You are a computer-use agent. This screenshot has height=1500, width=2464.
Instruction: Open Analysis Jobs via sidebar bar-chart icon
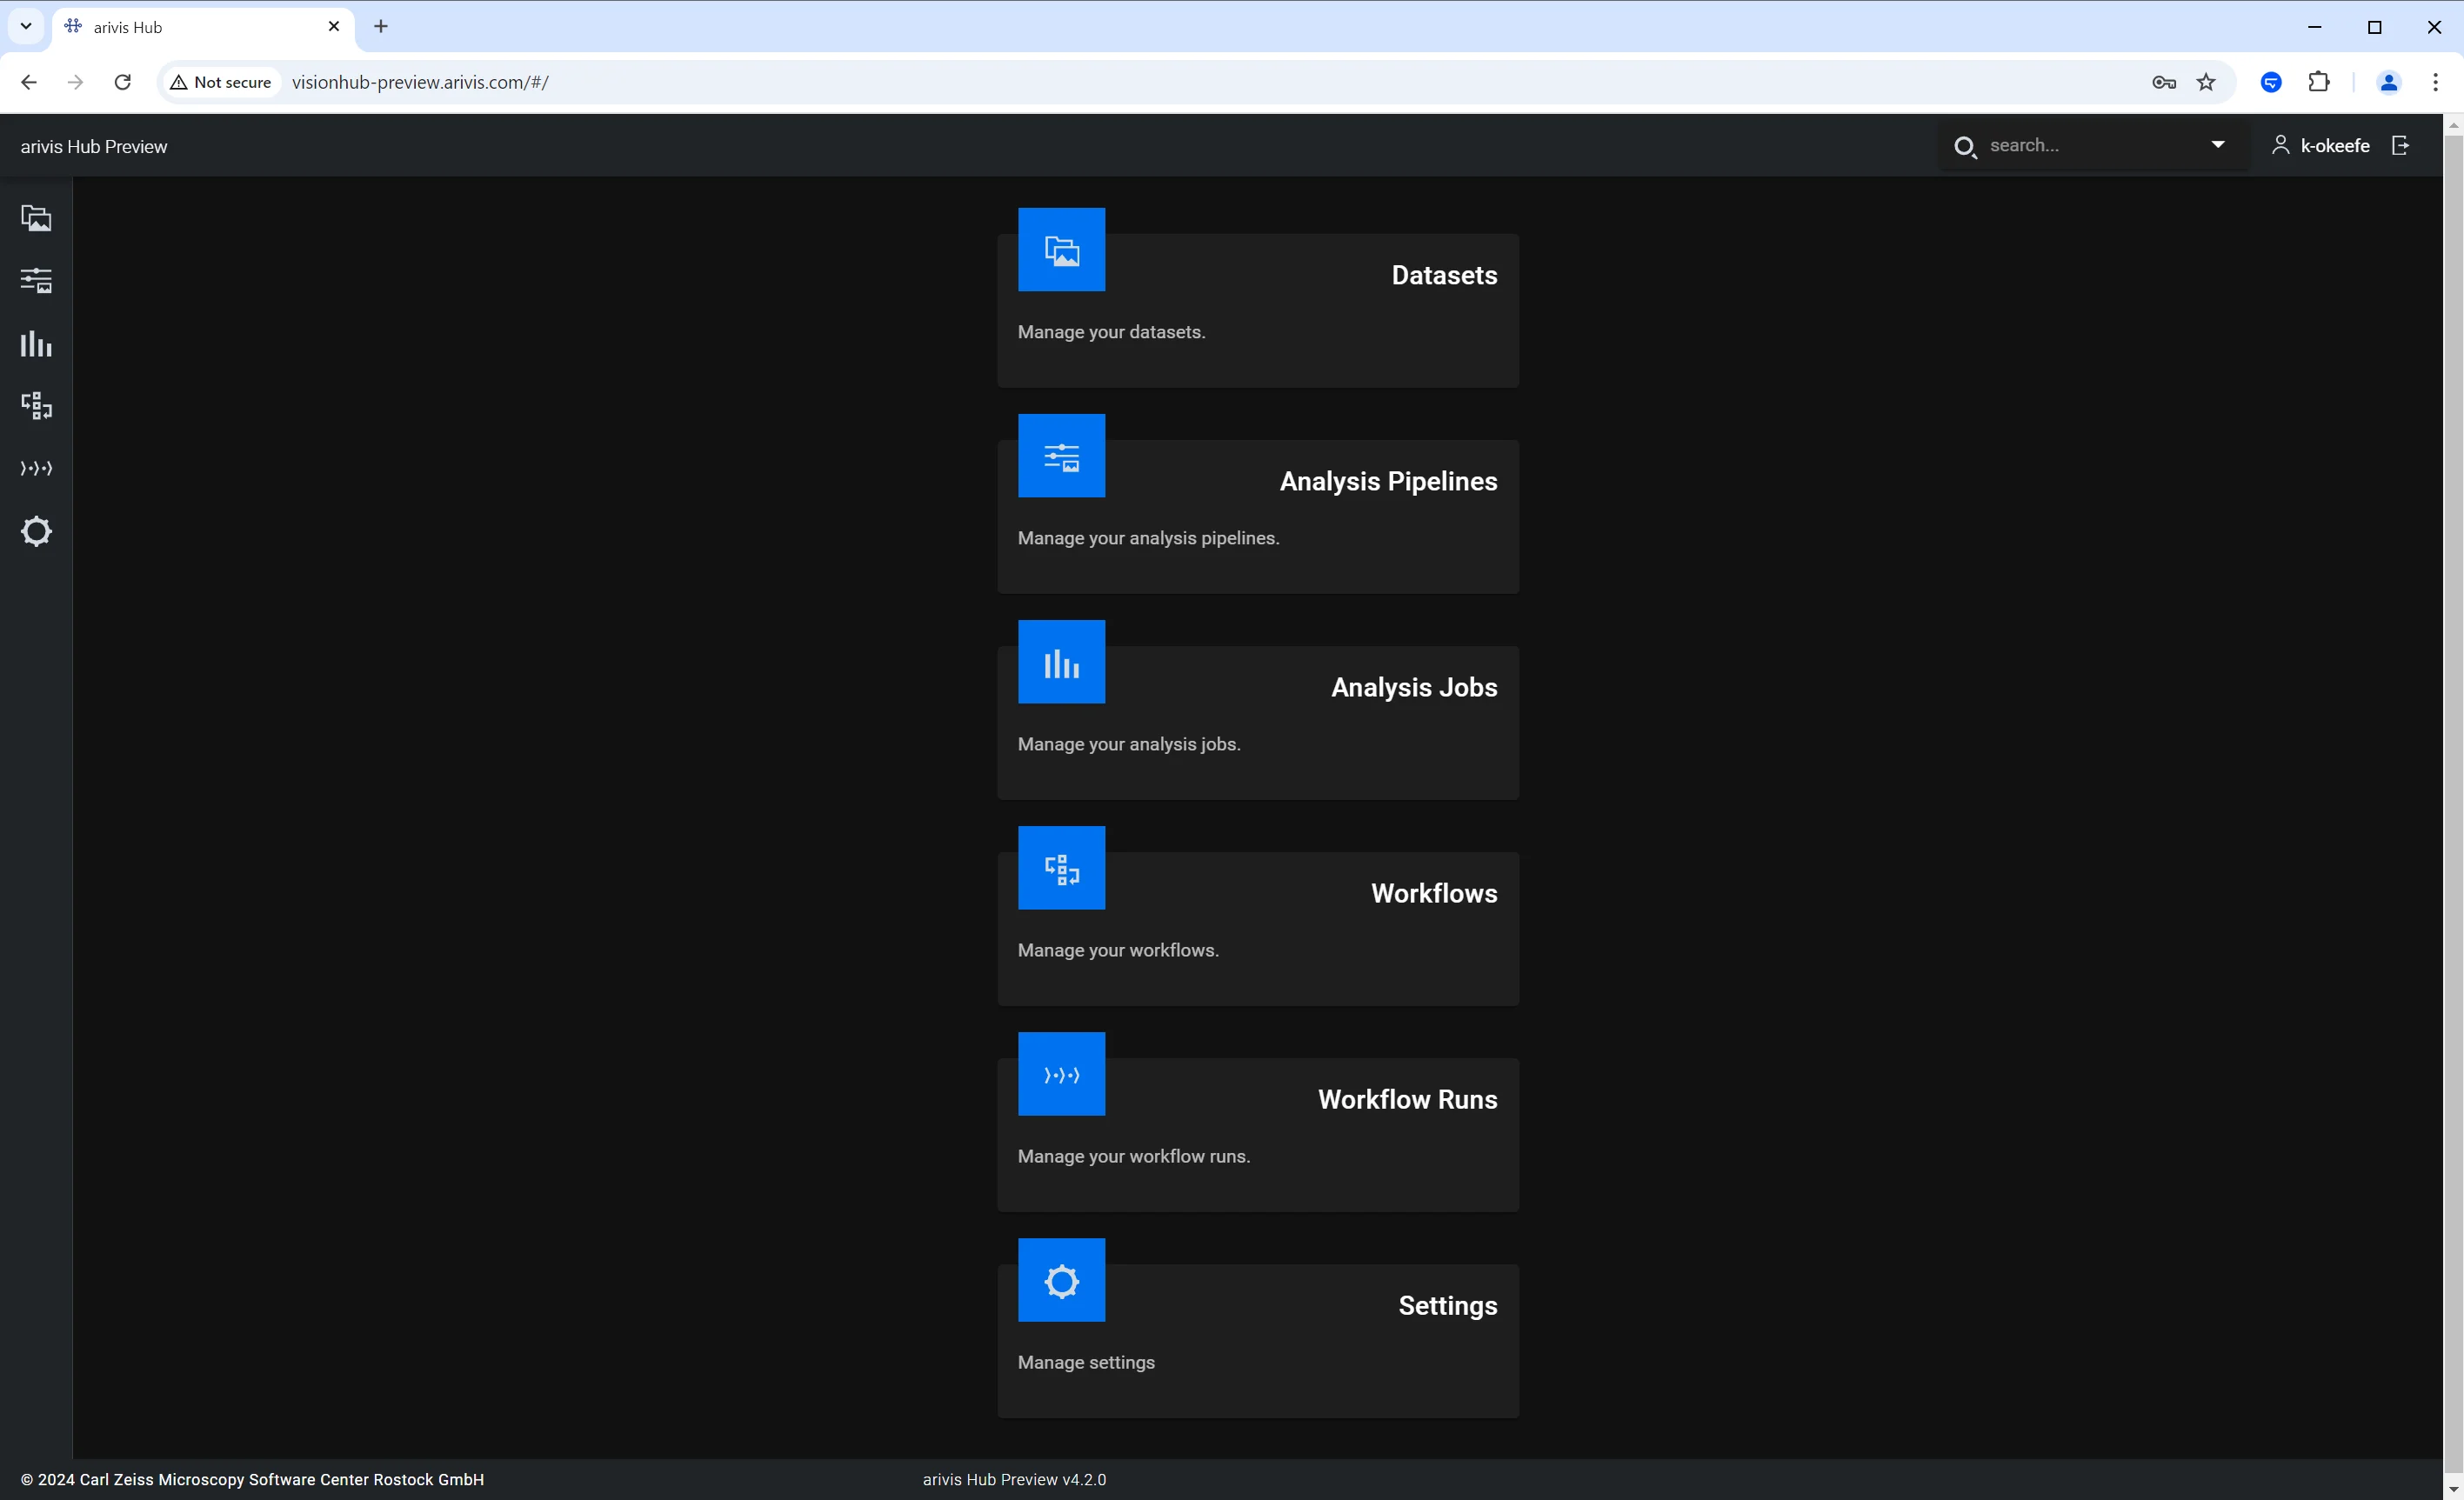coord(36,344)
